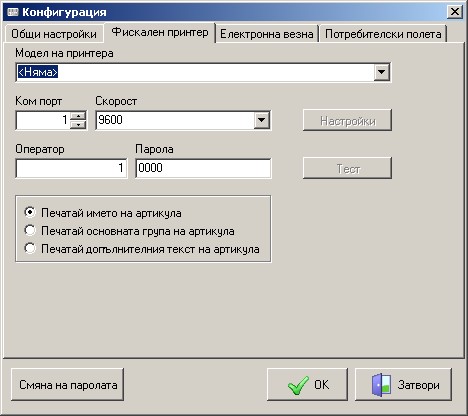Switch to Общи настройки tab

54,34
